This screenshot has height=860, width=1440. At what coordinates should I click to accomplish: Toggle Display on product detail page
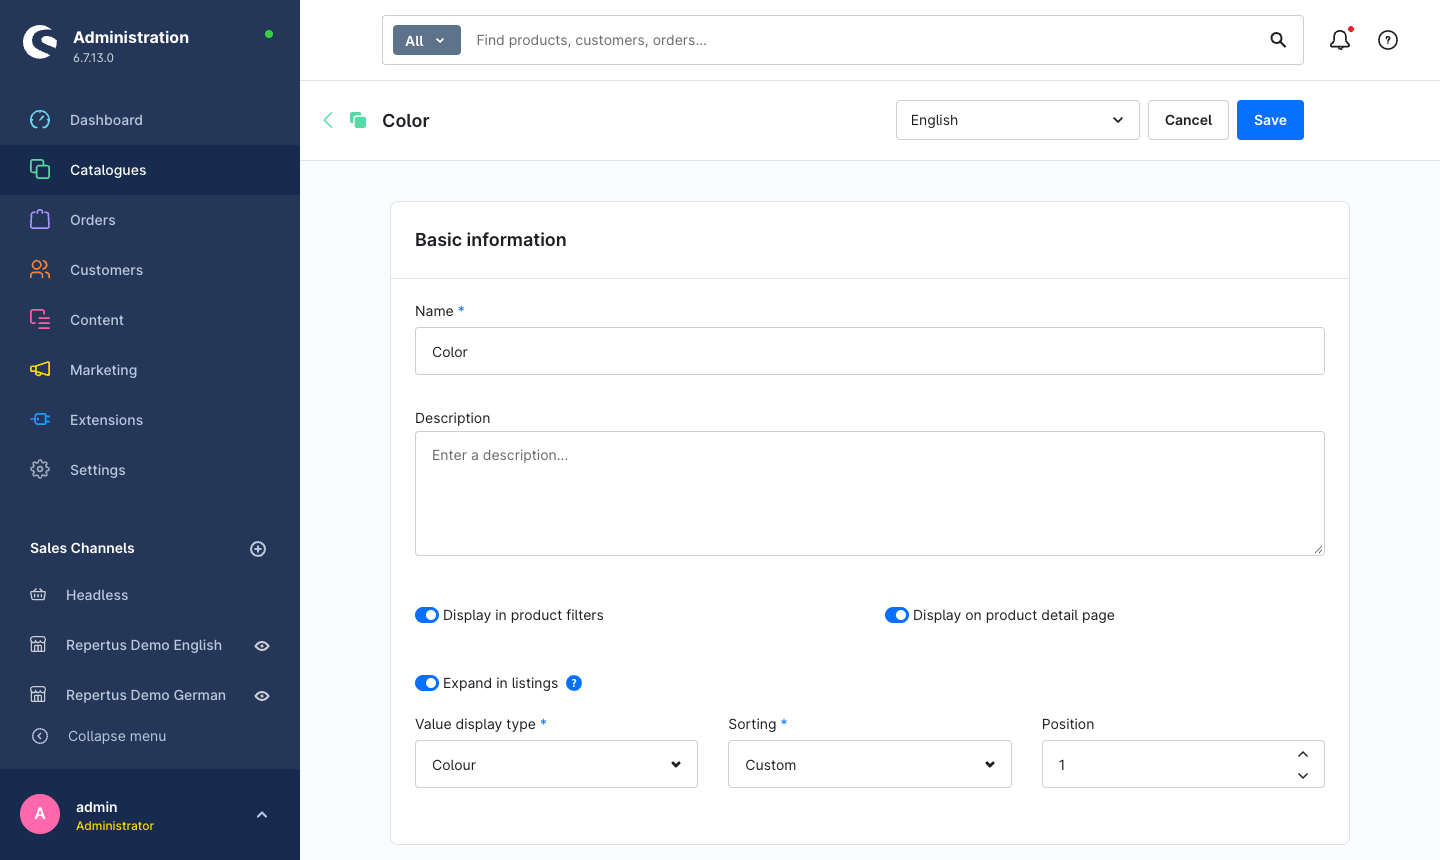tap(897, 615)
